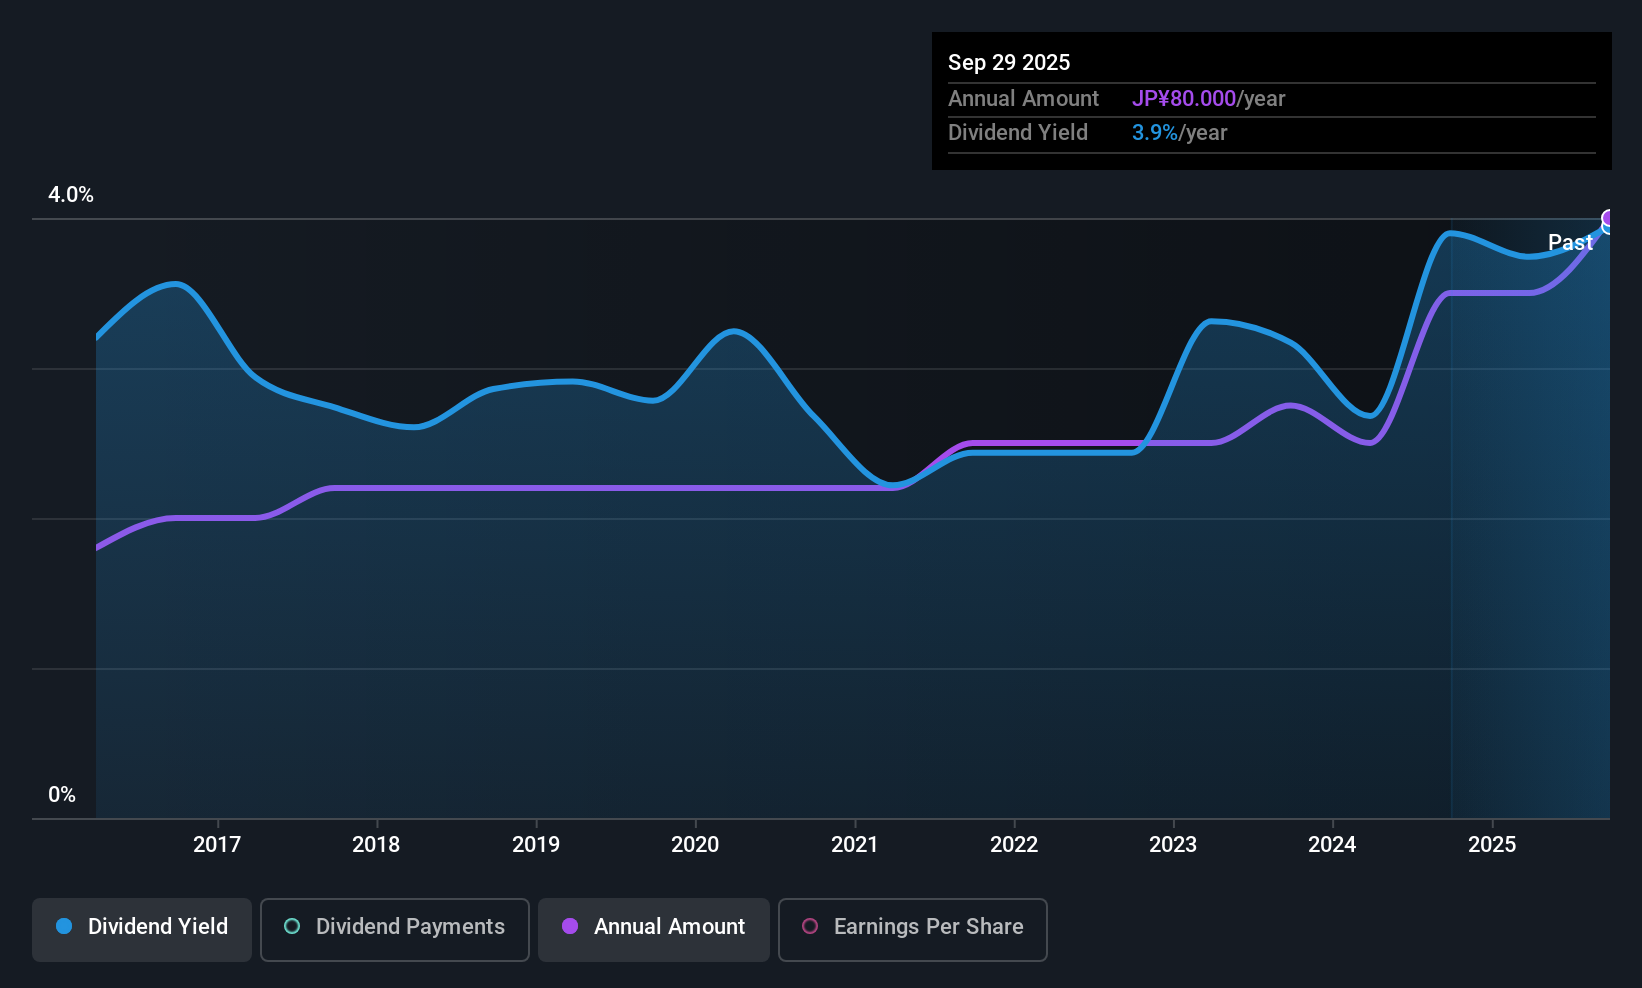Click the JP¥80.000/year value in the tooltip
Screen dimensions: 1642x988
pyautogui.click(x=1208, y=99)
